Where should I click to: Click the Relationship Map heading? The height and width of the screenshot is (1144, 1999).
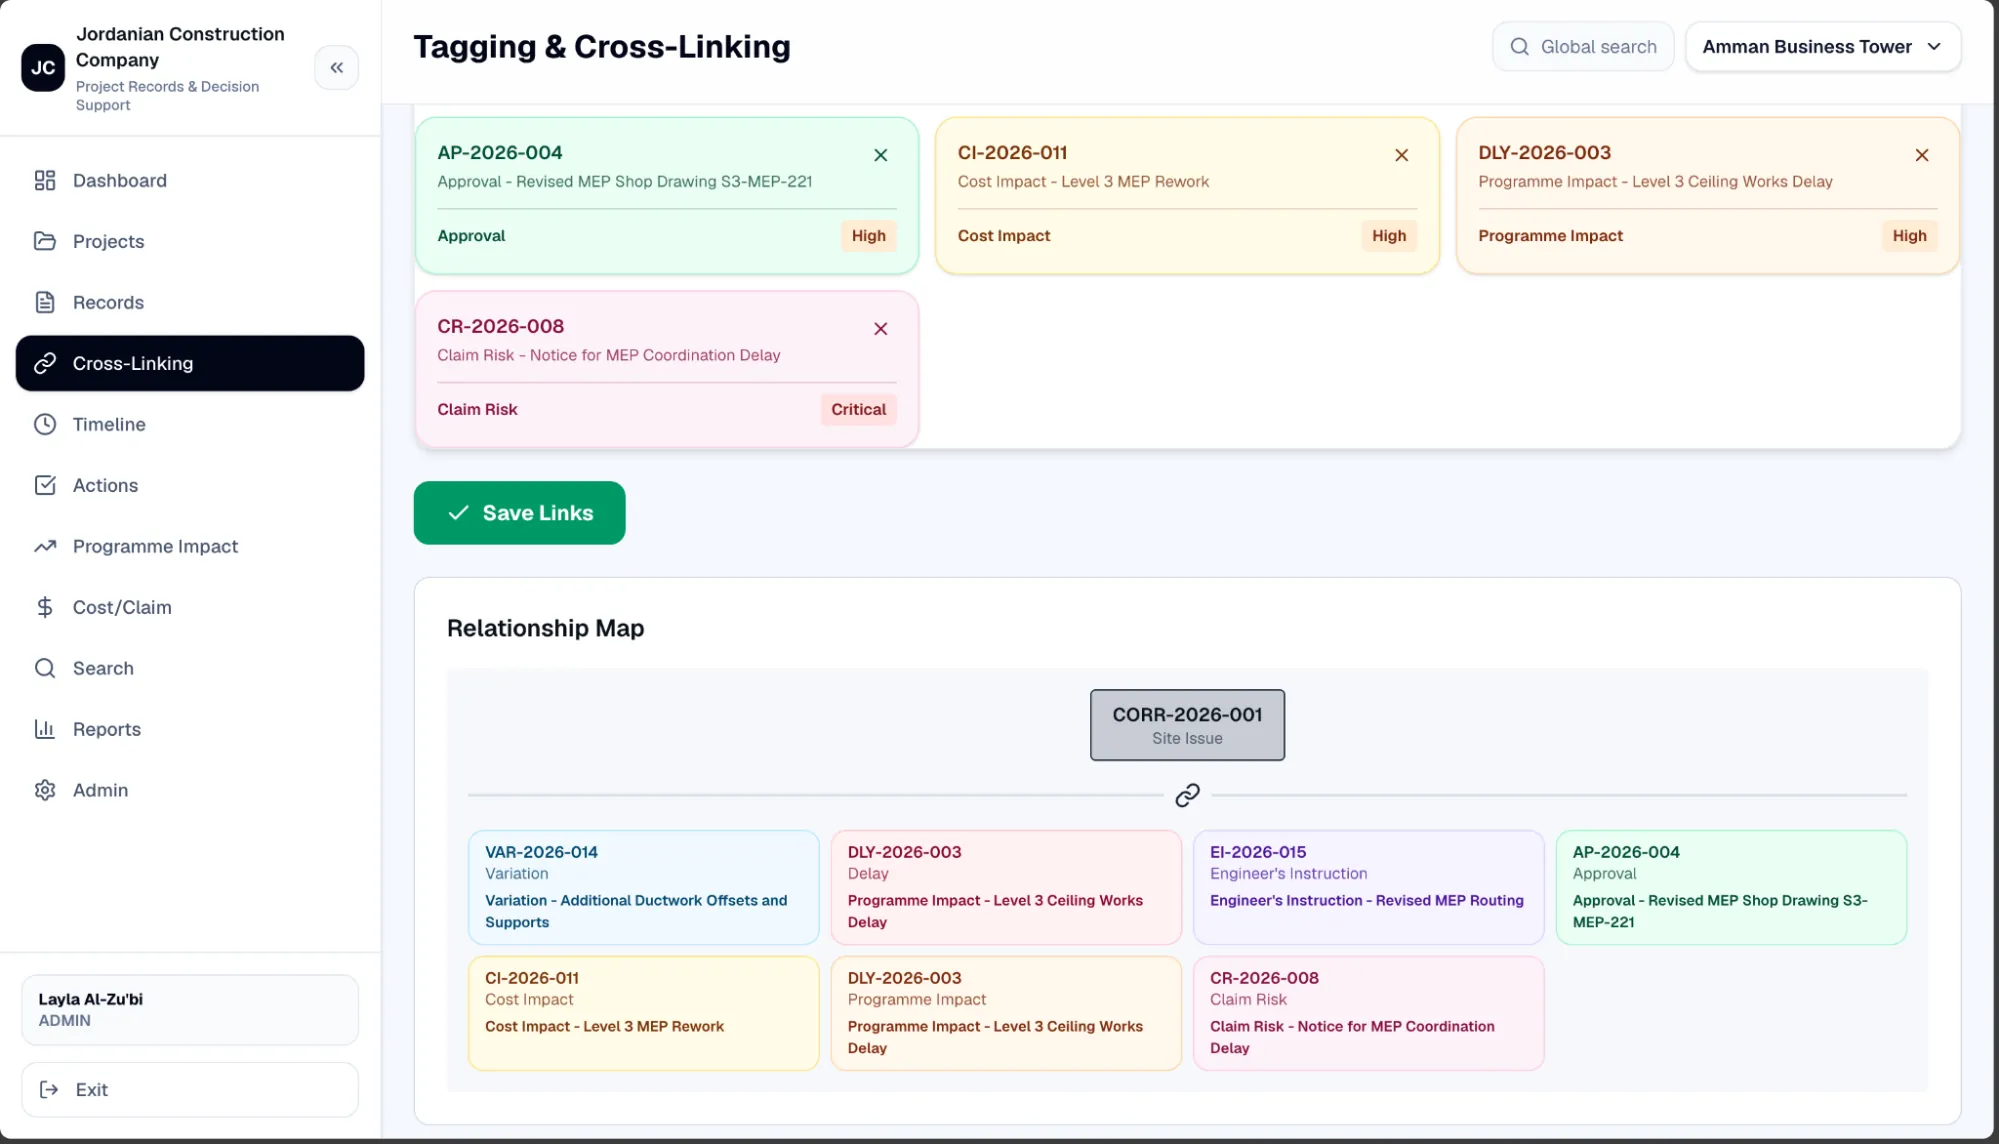point(545,628)
